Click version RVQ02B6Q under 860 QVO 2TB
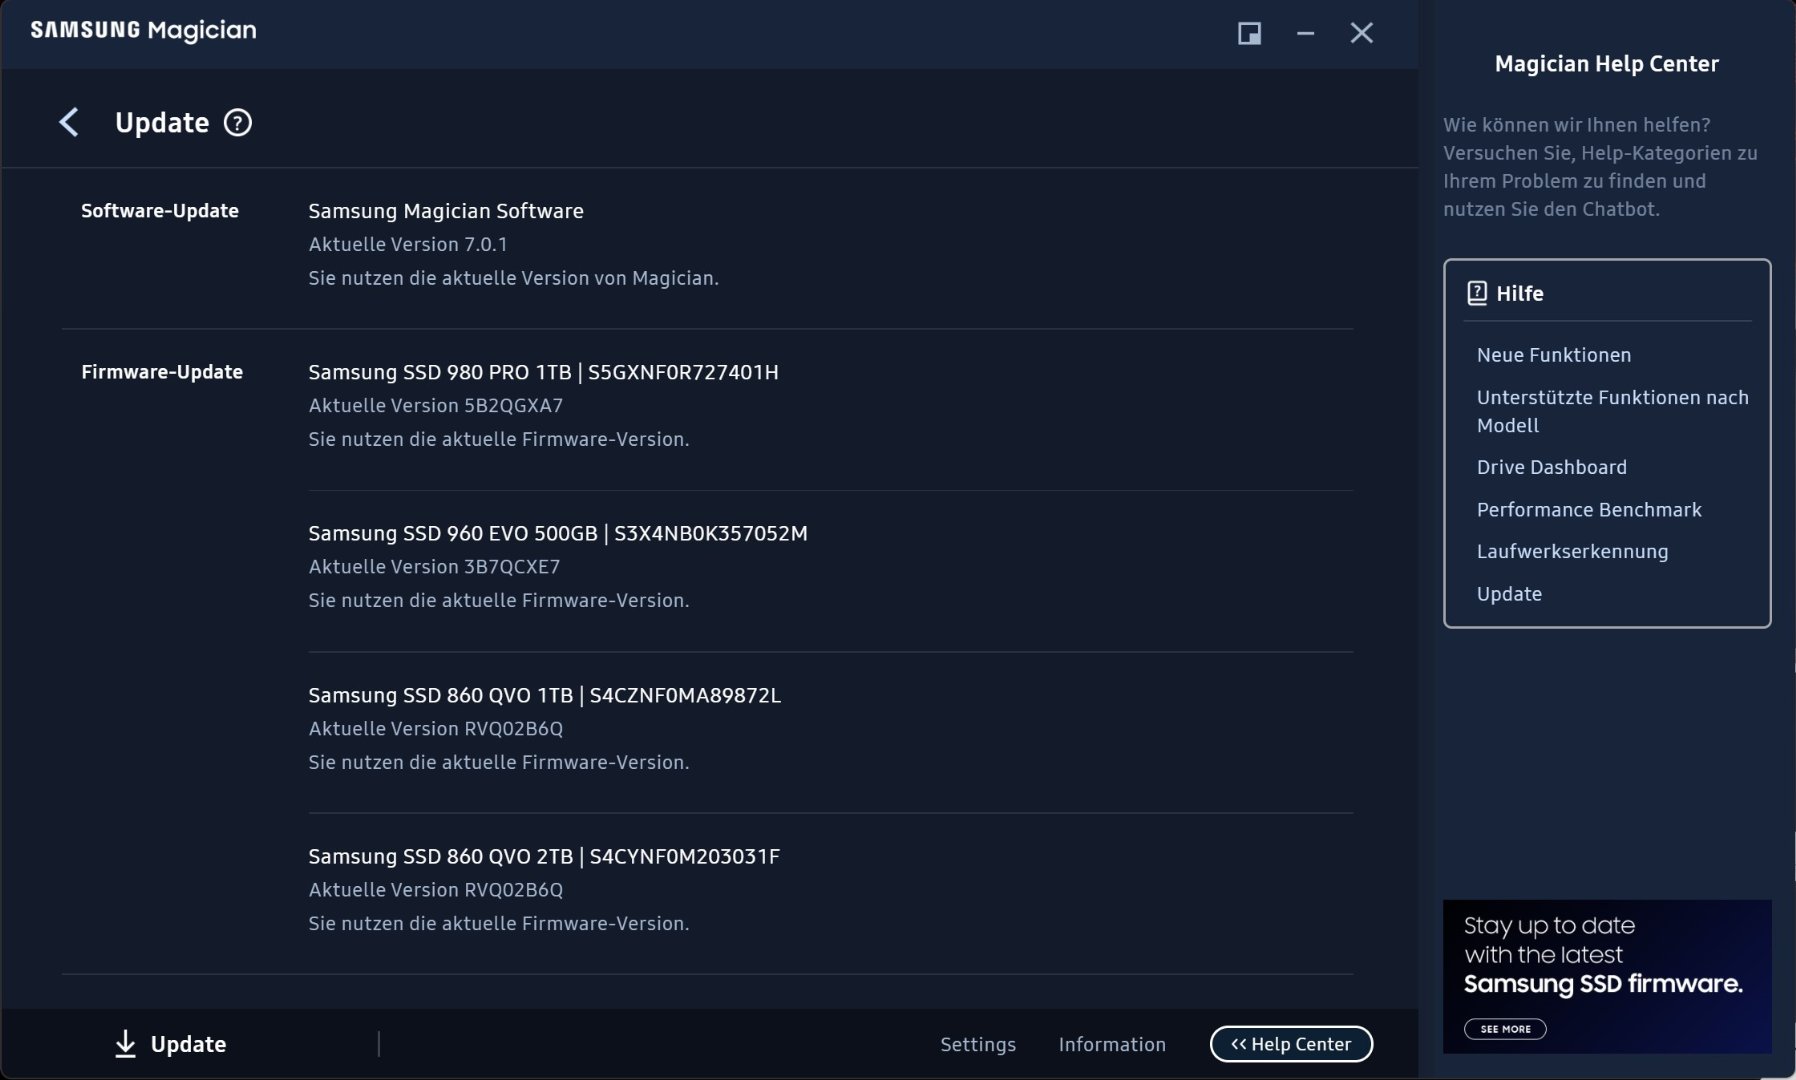The width and height of the screenshot is (1796, 1080). click(513, 890)
